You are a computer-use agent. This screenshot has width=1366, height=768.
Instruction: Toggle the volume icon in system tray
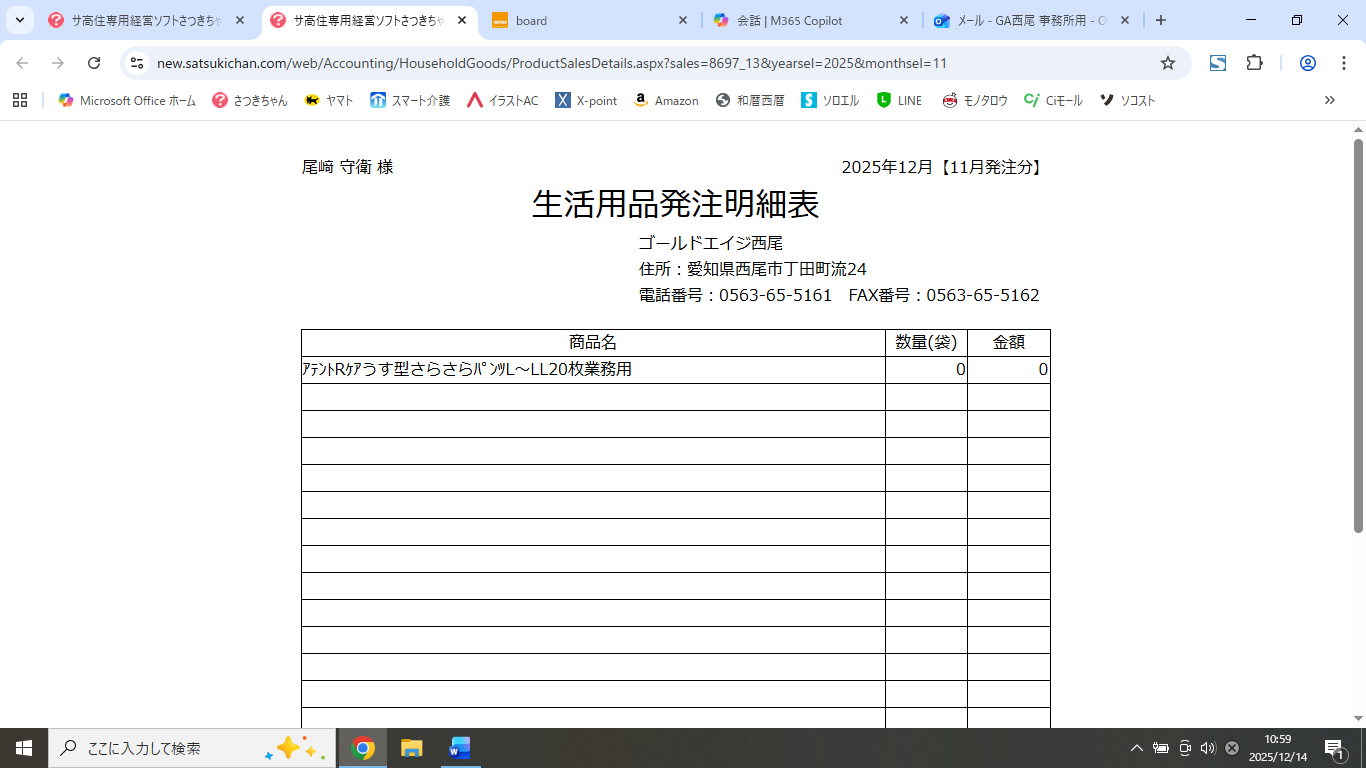coord(1207,748)
